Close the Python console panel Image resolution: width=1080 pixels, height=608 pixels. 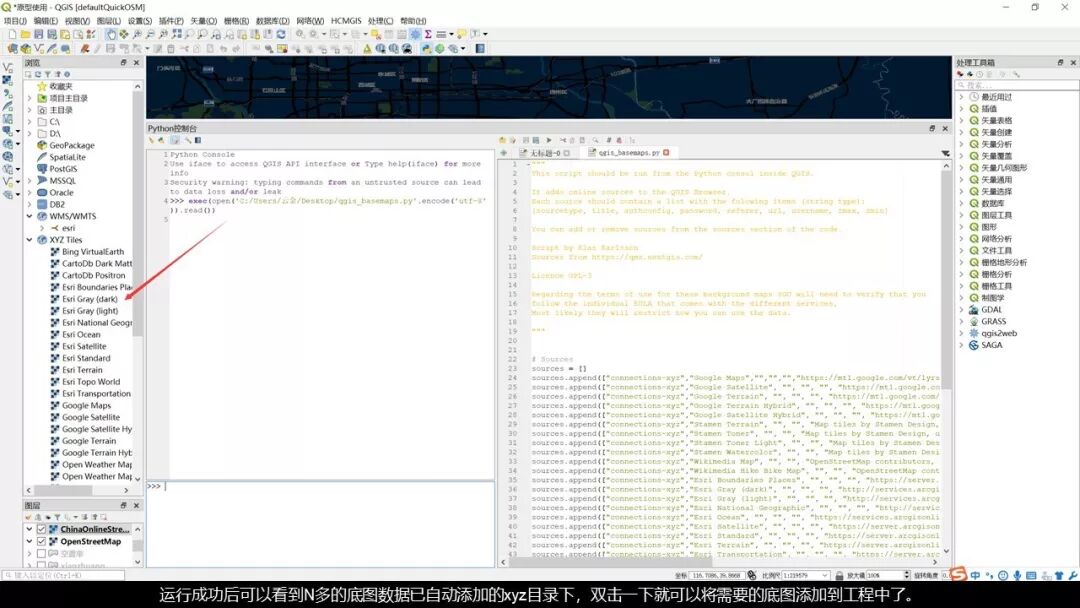pos(945,129)
